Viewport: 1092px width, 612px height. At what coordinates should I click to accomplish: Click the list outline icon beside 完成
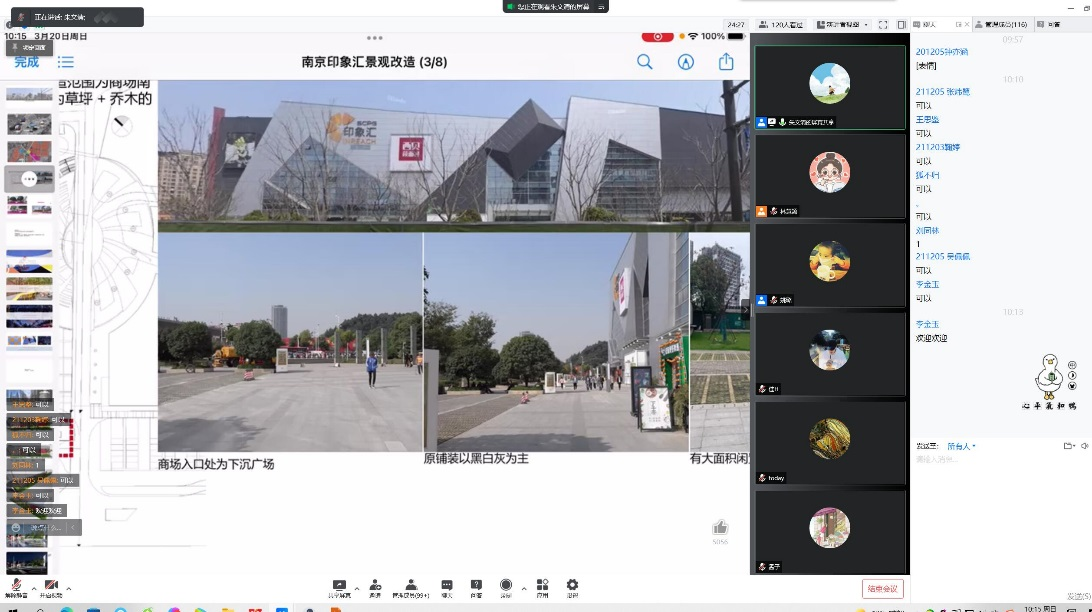(x=66, y=62)
